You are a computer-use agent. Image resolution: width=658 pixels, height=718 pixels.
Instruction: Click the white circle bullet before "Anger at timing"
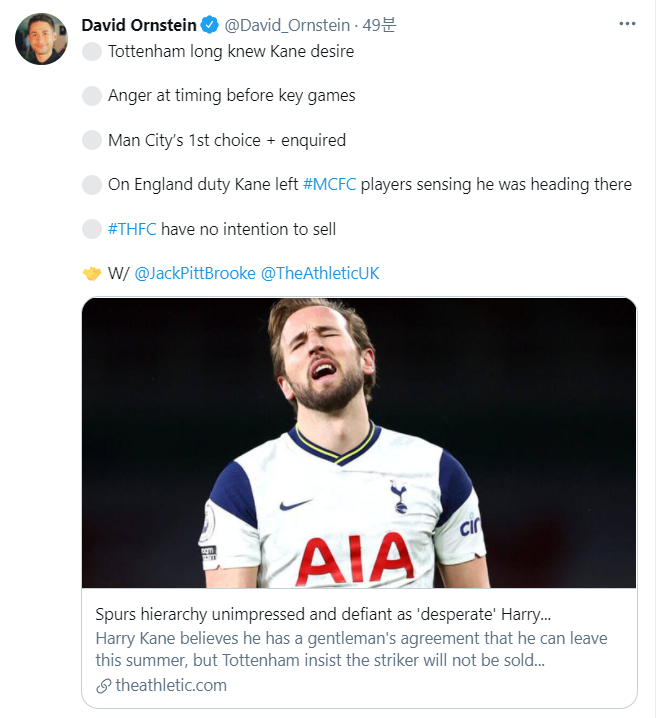tap(92, 96)
